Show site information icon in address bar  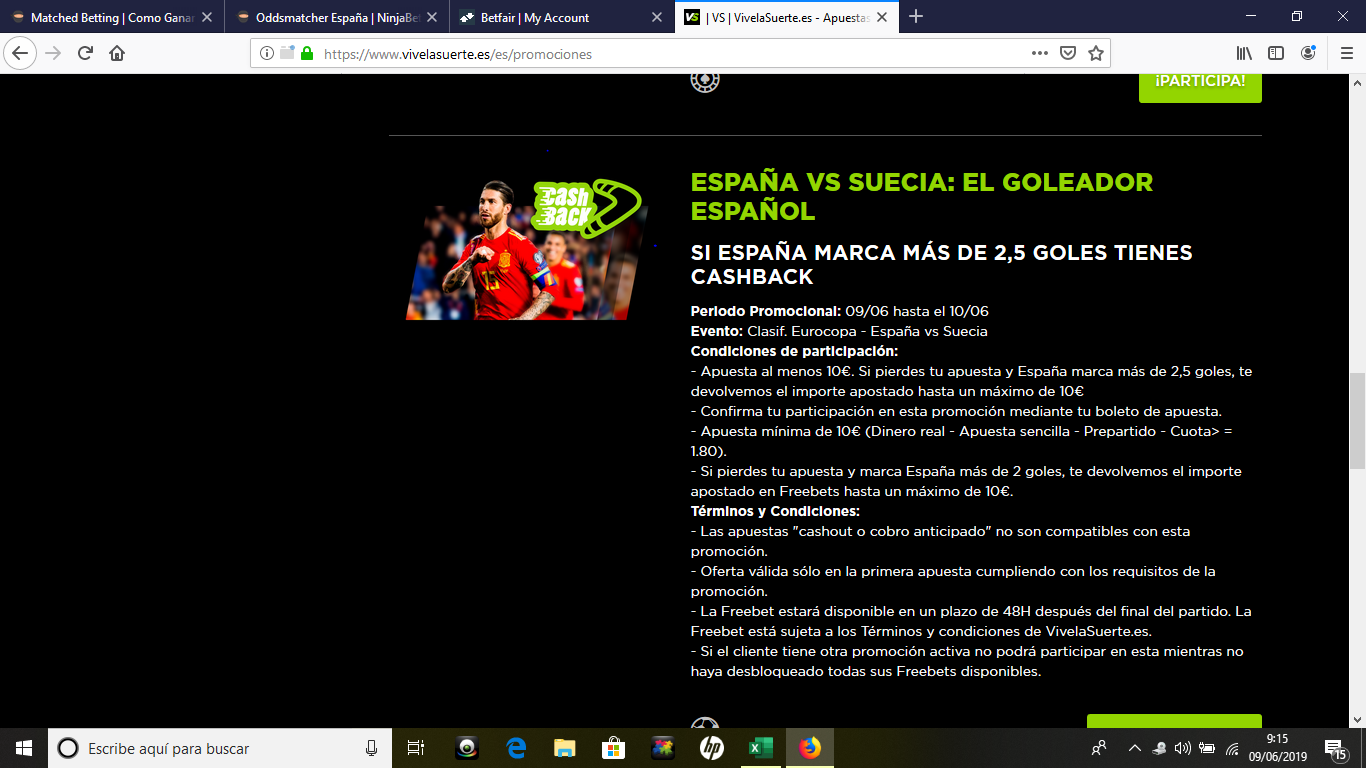(x=267, y=54)
